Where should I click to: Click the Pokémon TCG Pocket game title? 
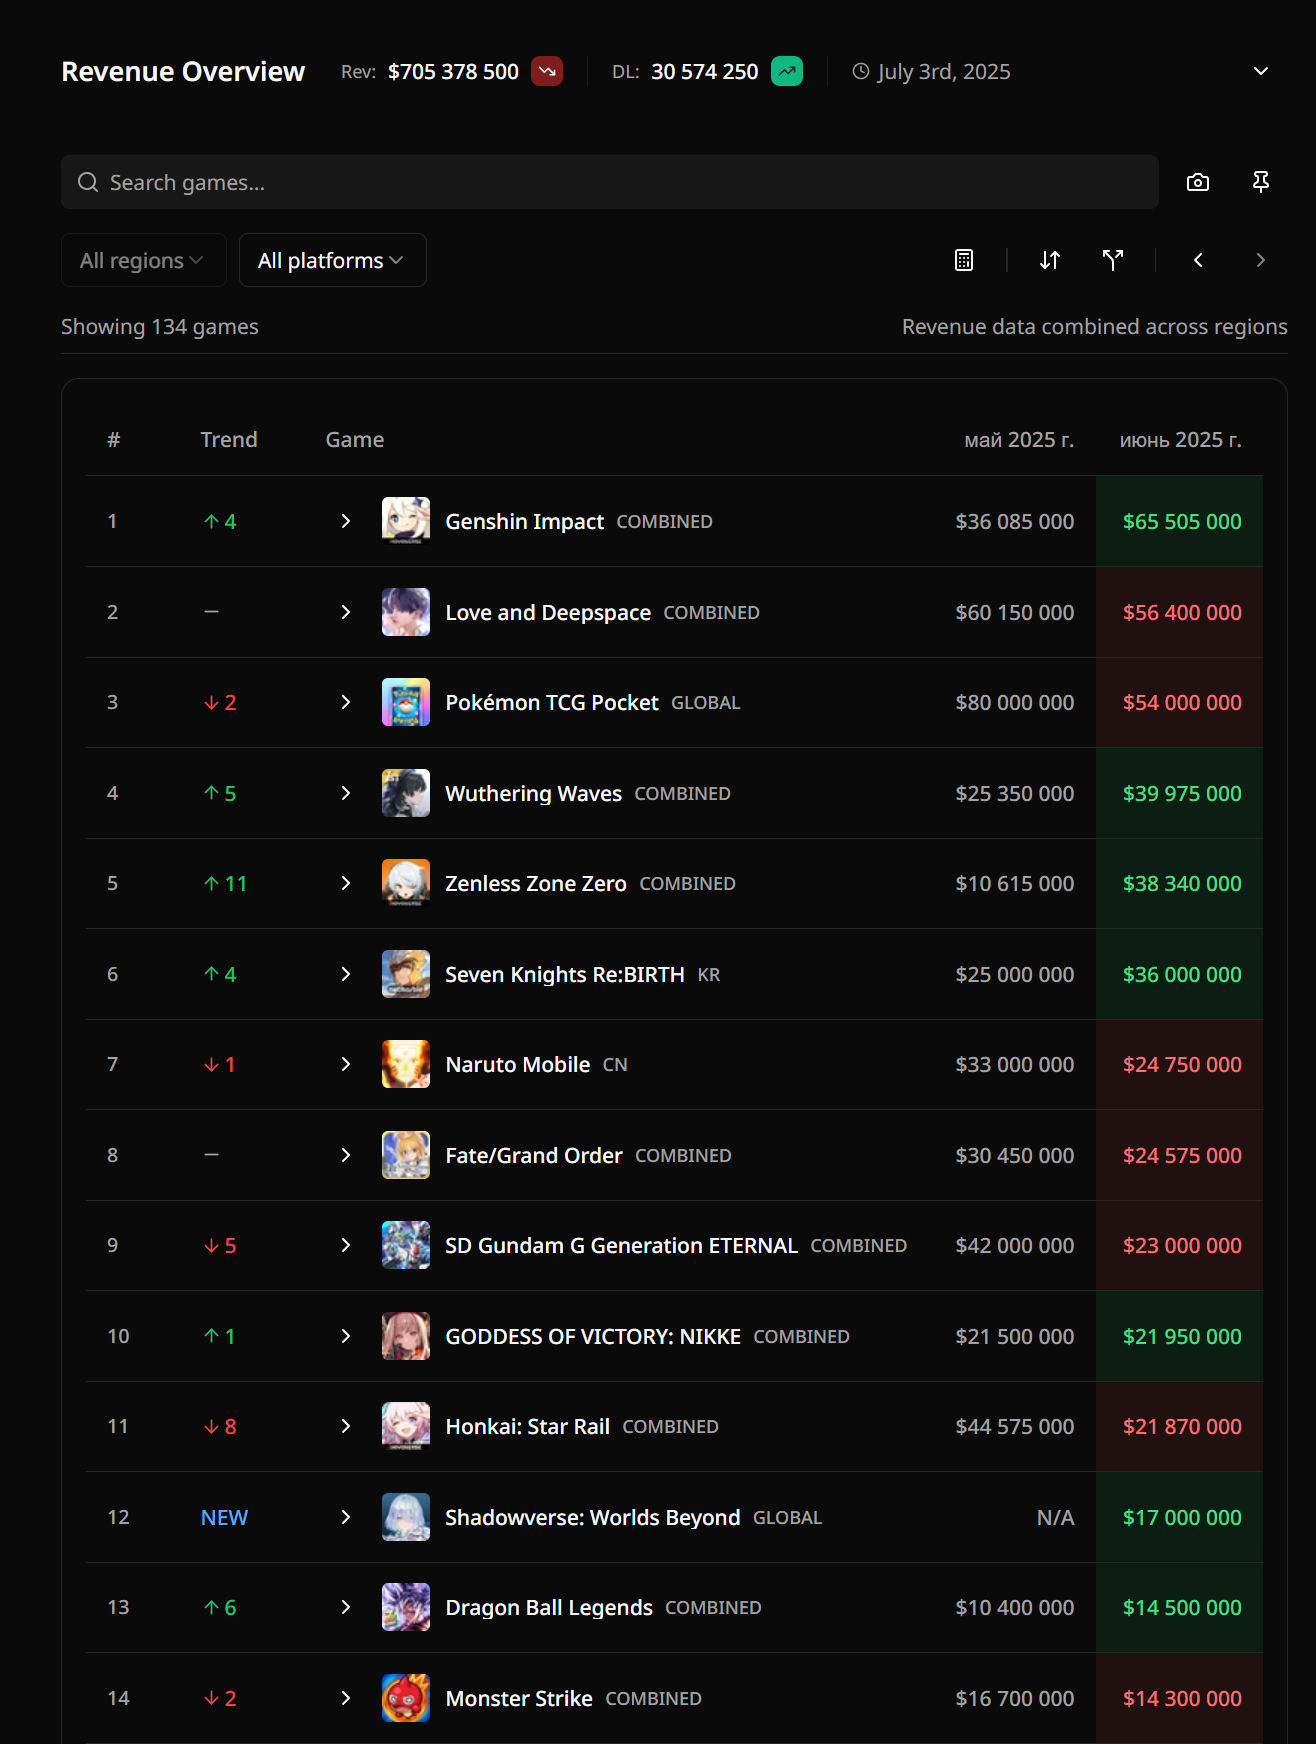[552, 702]
